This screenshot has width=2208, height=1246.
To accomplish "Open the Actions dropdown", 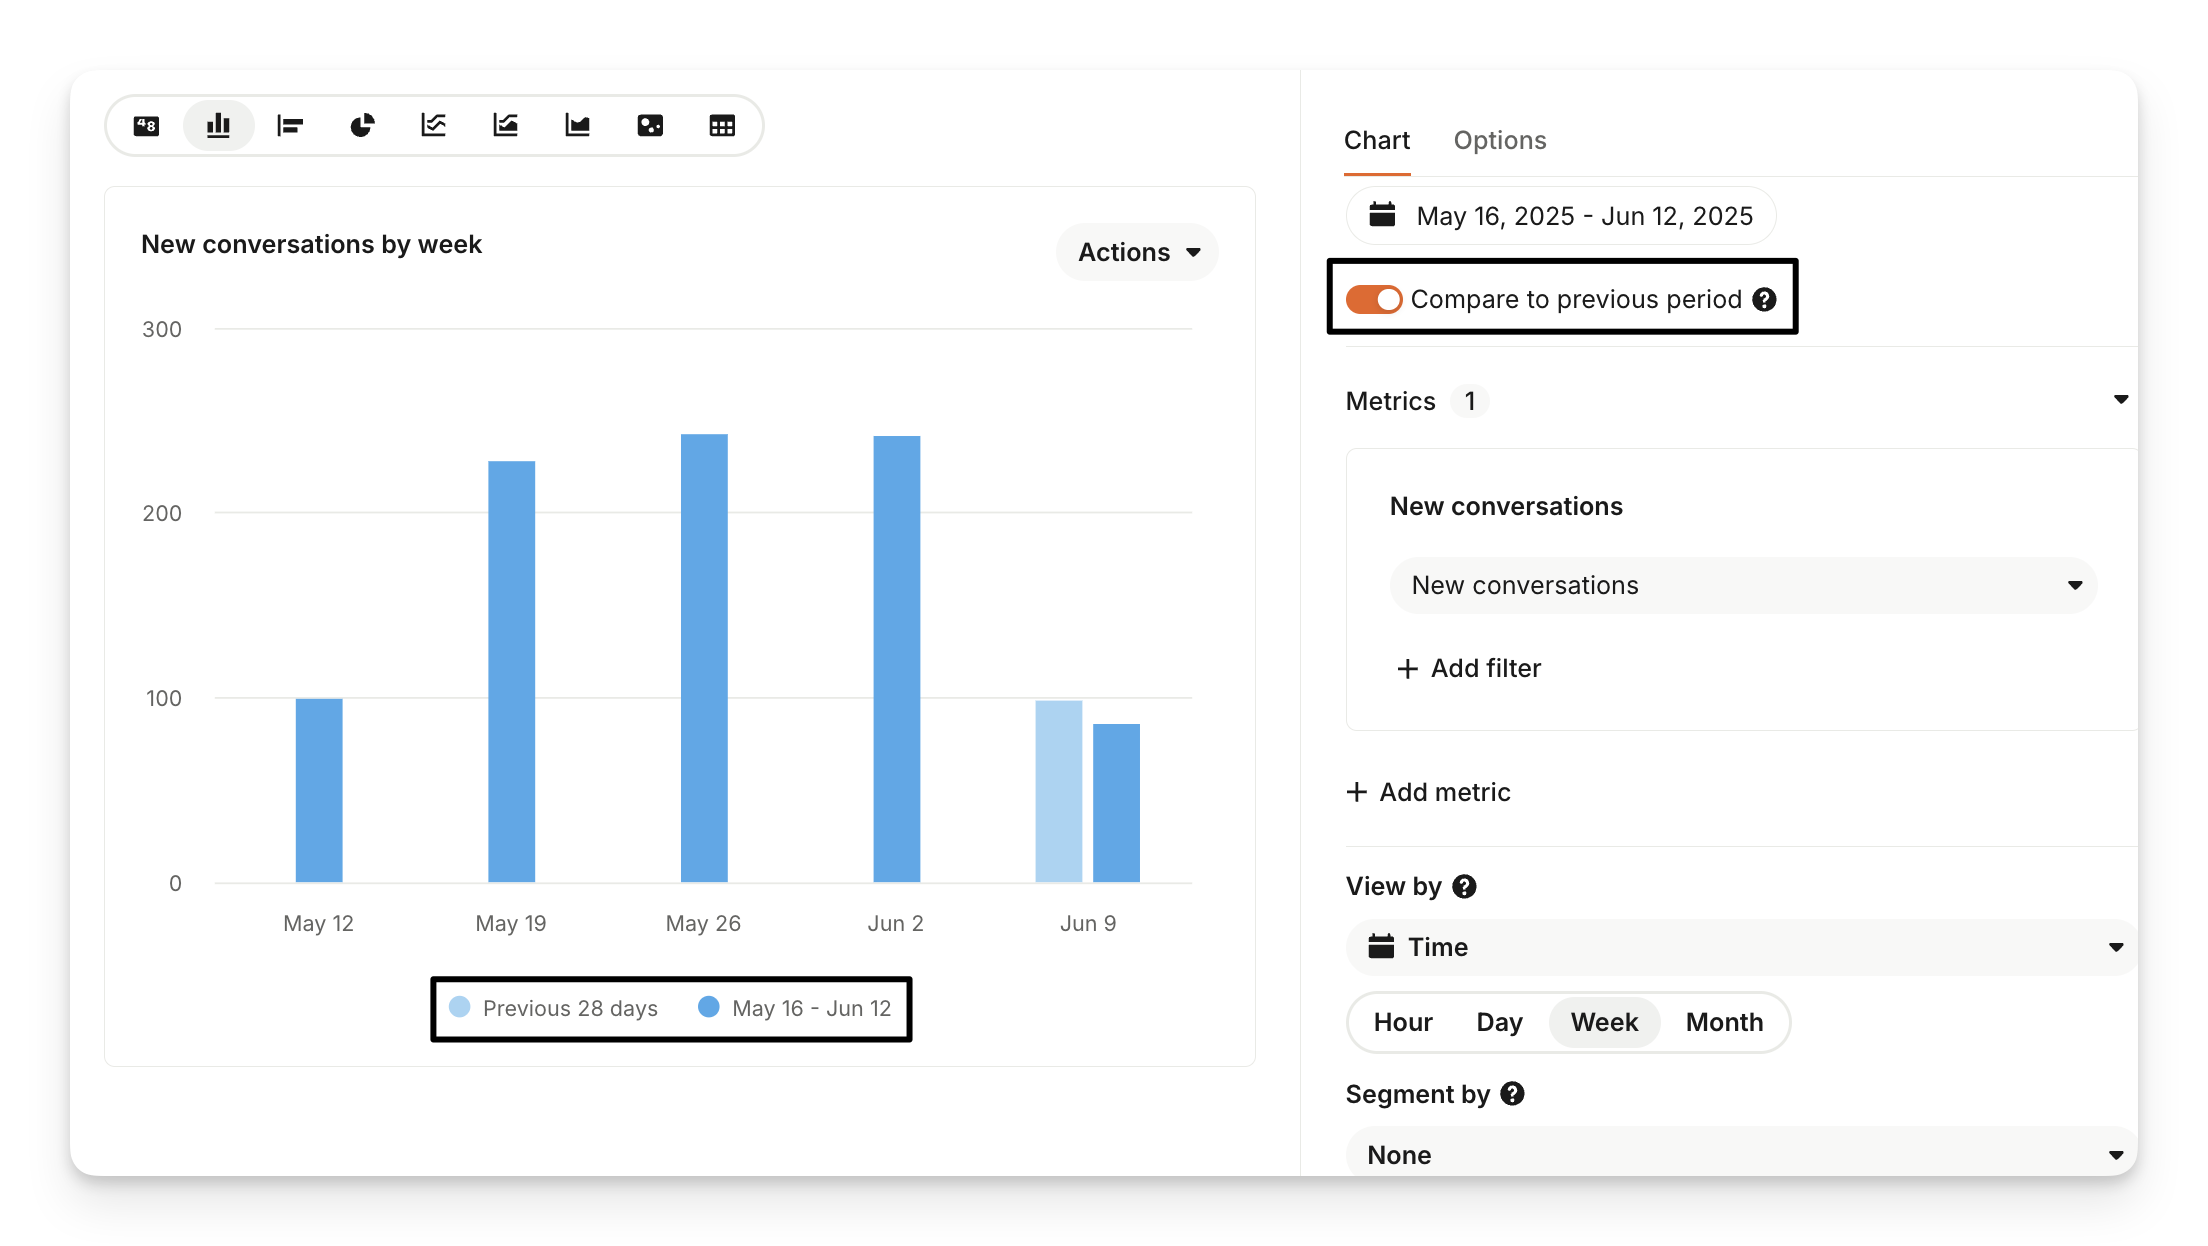I will [1138, 252].
